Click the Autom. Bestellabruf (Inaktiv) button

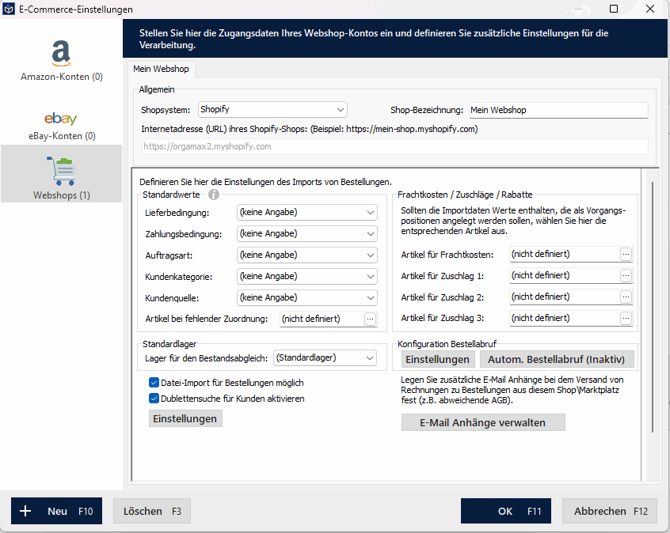point(557,359)
